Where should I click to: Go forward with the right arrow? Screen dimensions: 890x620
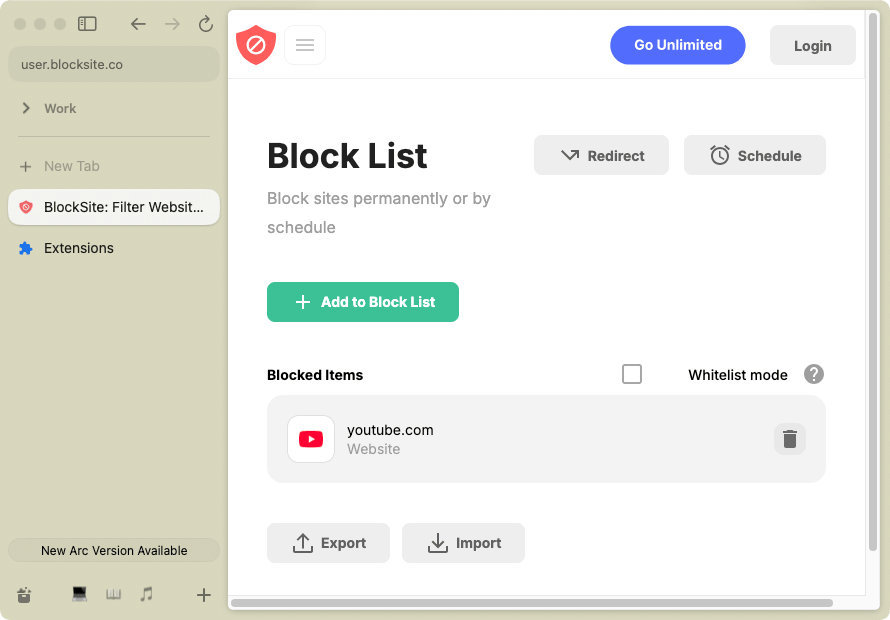[172, 24]
